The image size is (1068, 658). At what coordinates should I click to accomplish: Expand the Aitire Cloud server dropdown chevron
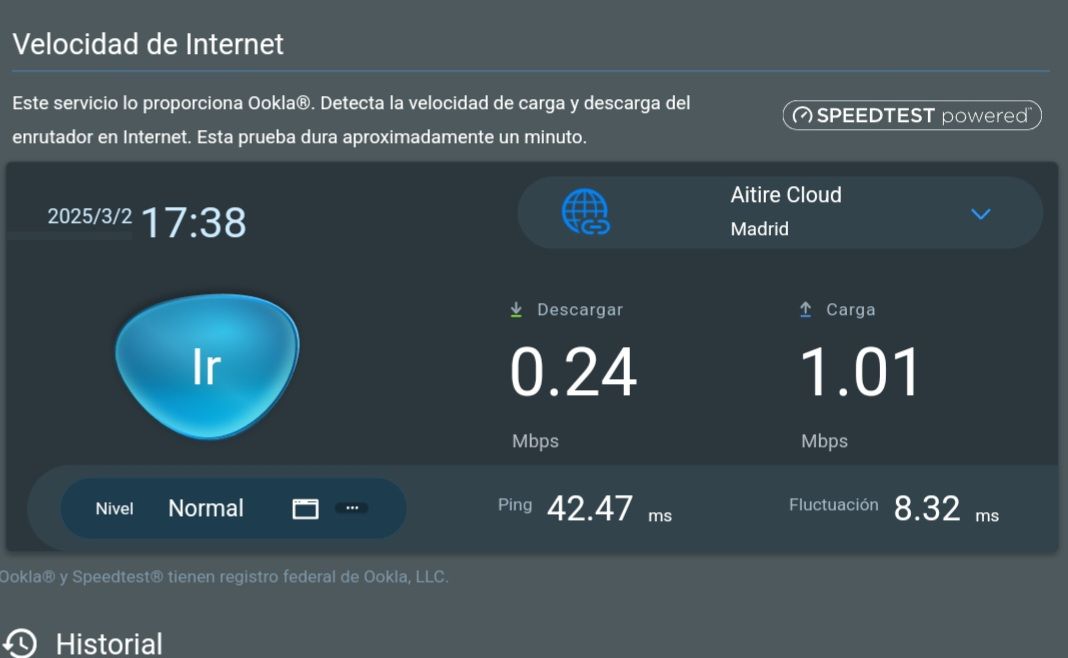coord(981,214)
